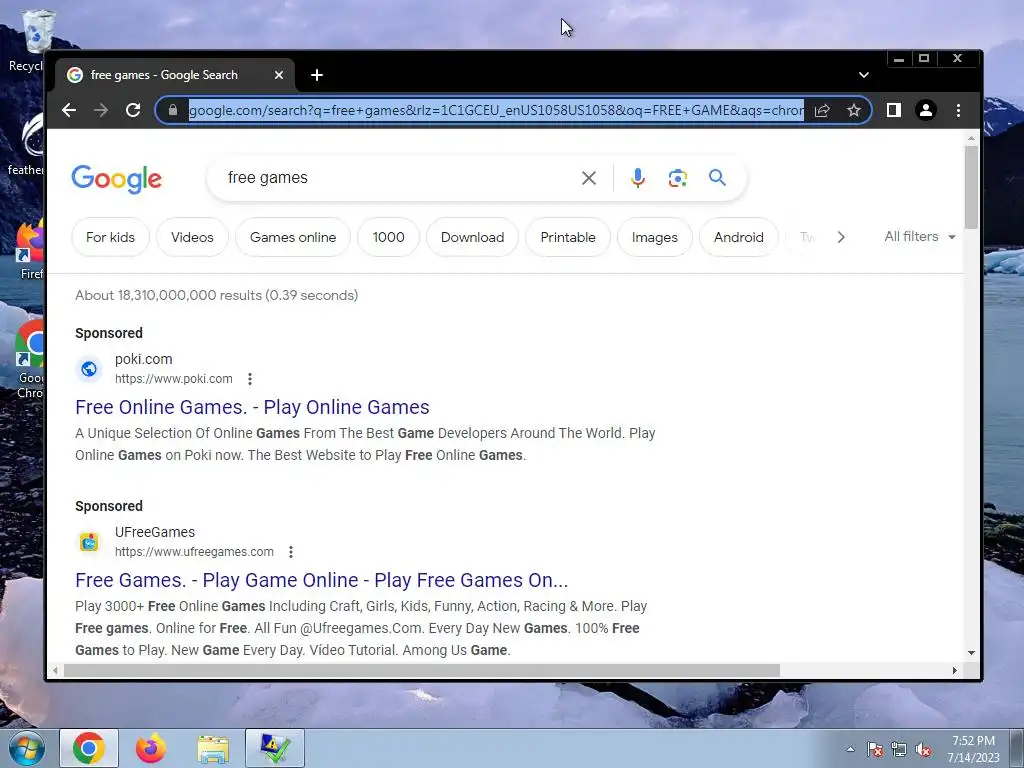
Task: Expand the 'All filters' dropdown
Action: [x=920, y=236]
